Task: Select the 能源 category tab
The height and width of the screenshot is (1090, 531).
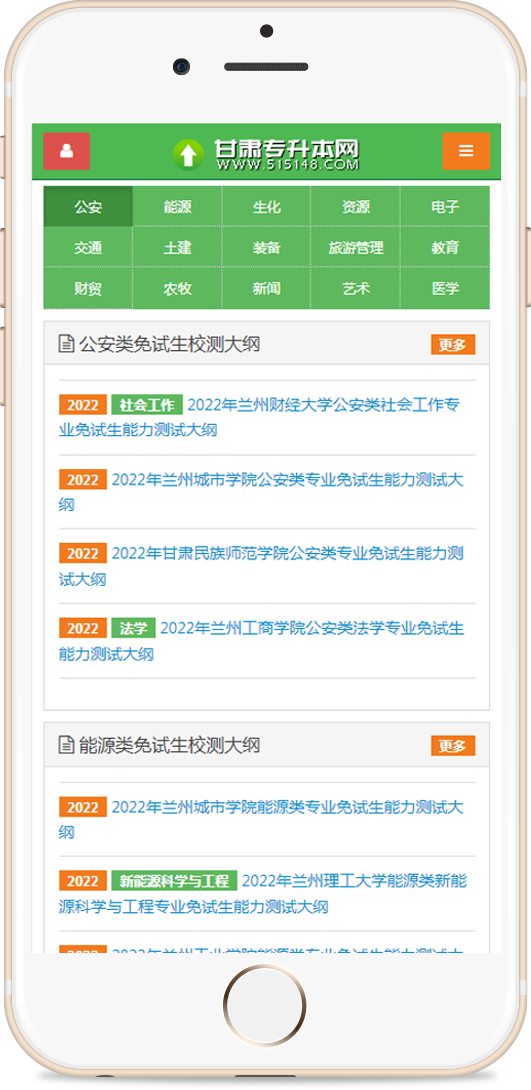Action: pos(177,206)
